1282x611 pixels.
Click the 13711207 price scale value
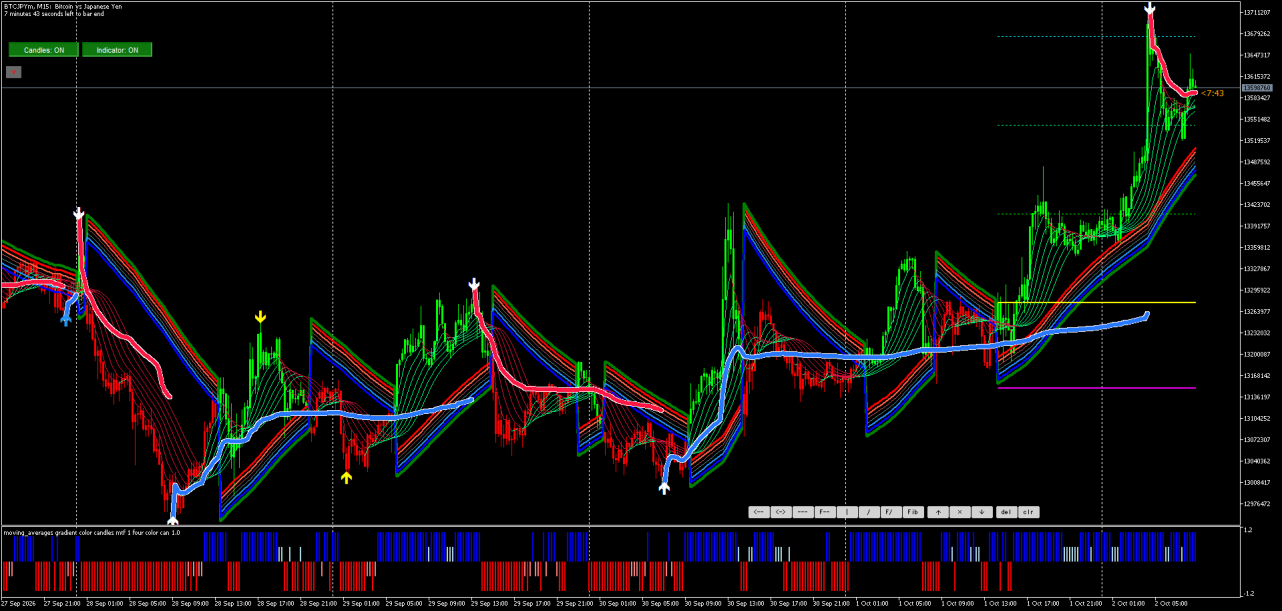click(1257, 12)
